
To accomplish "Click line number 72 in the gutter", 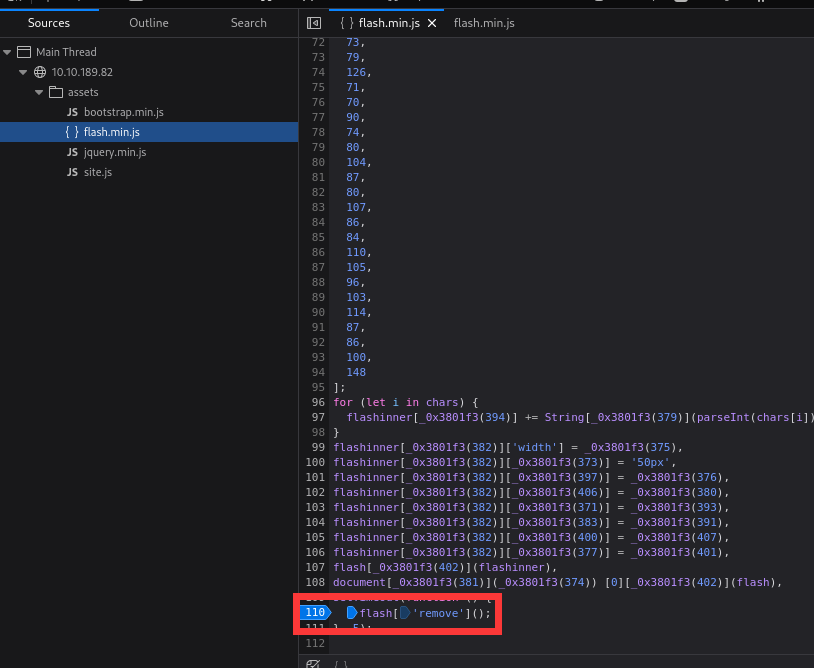I will coord(318,42).
